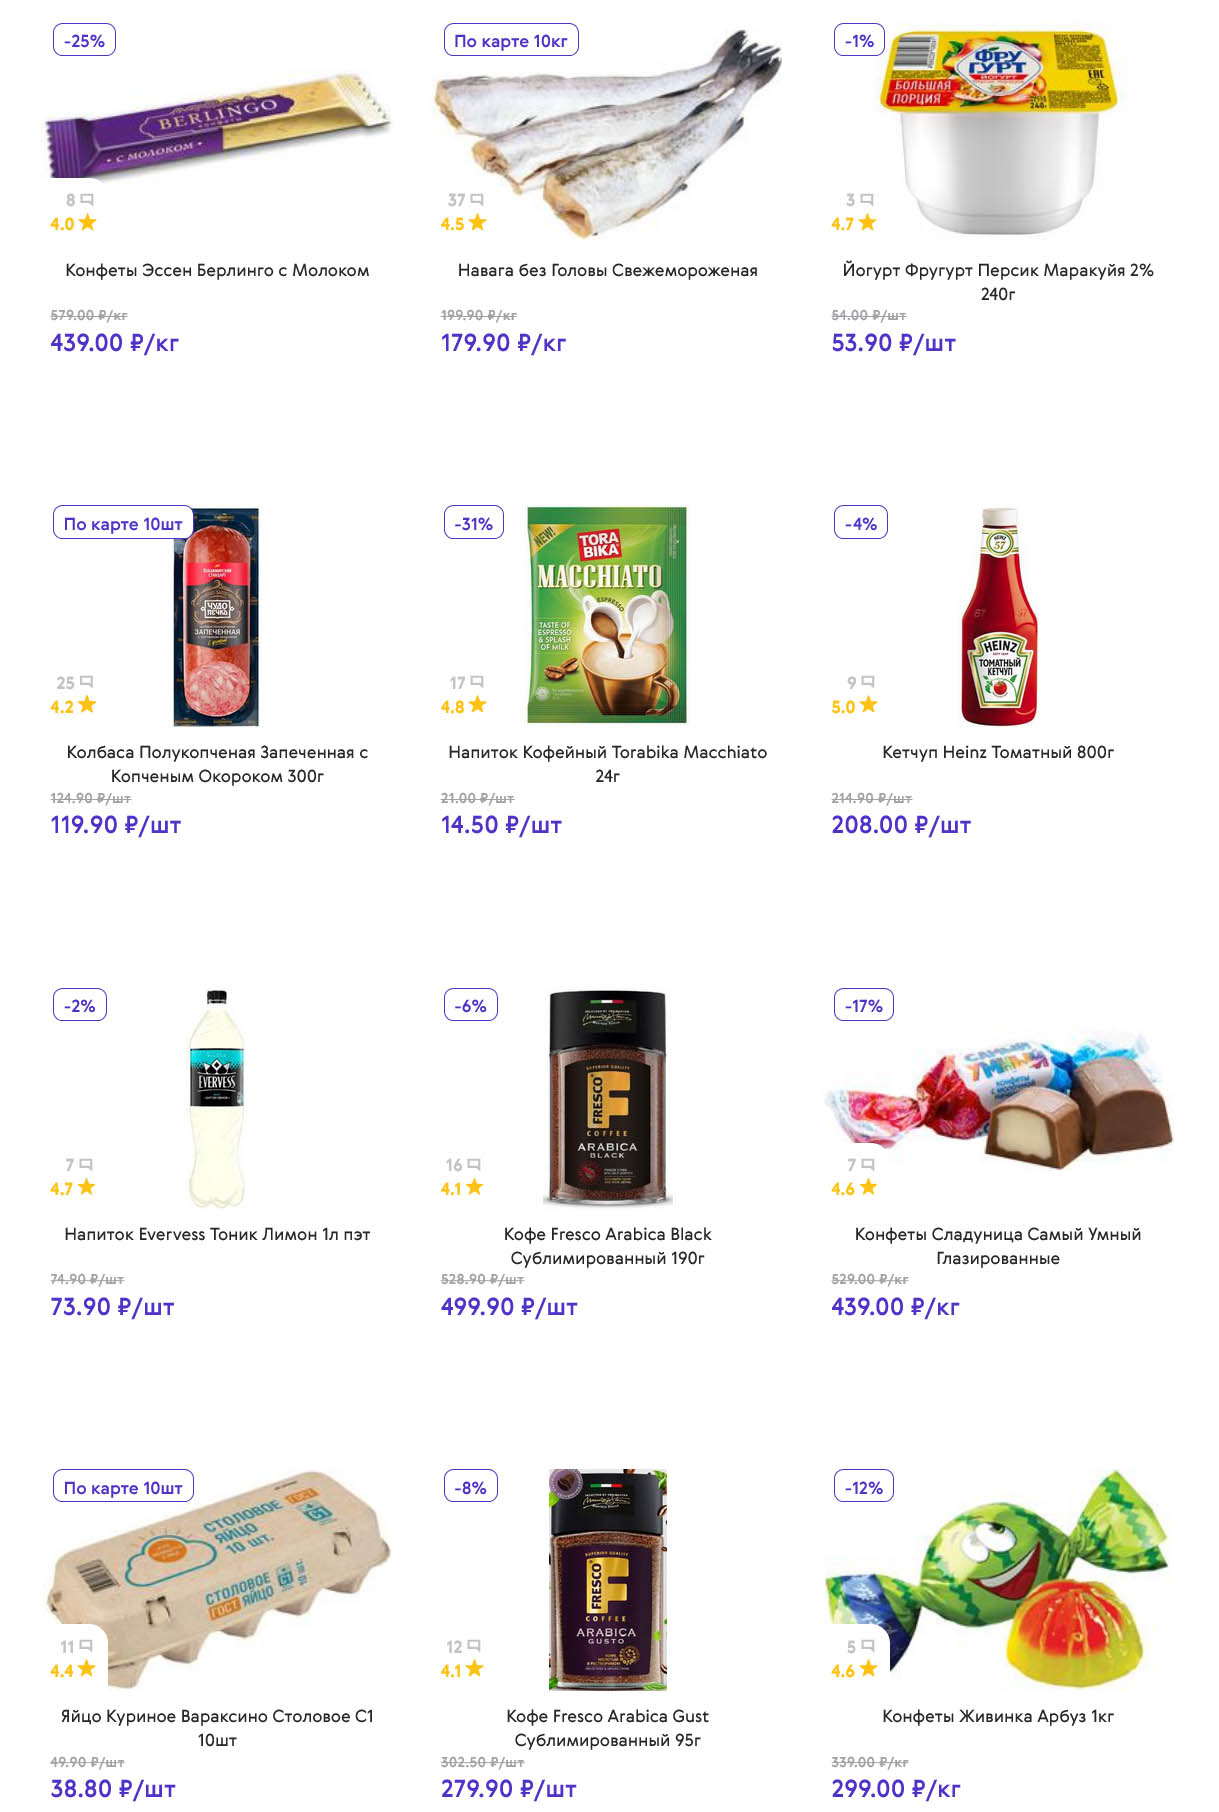The image size is (1219, 1812).
Task: Open the Конфеты Эссен Берлинго с Молоком link
Action: point(217,270)
